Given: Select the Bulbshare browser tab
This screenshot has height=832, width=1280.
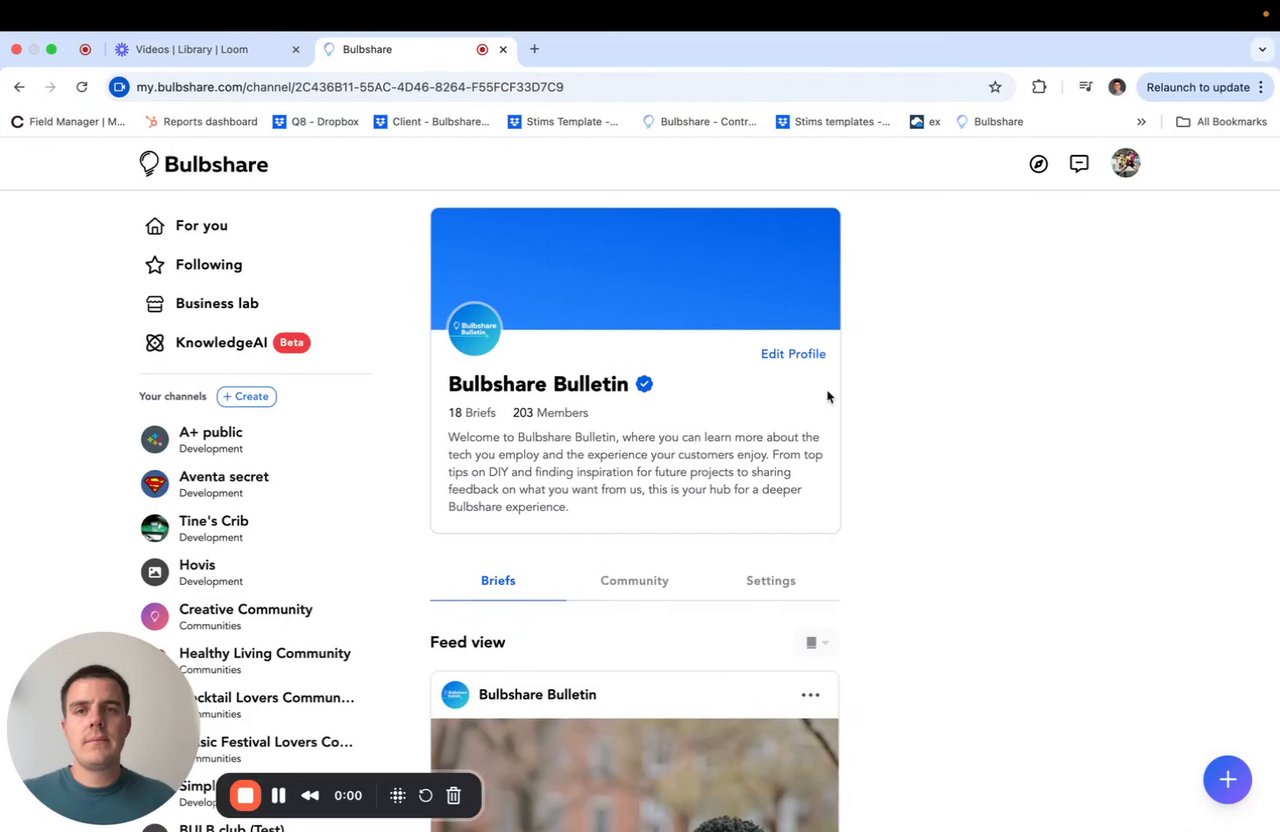Looking at the screenshot, I should pyautogui.click(x=417, y=49).
